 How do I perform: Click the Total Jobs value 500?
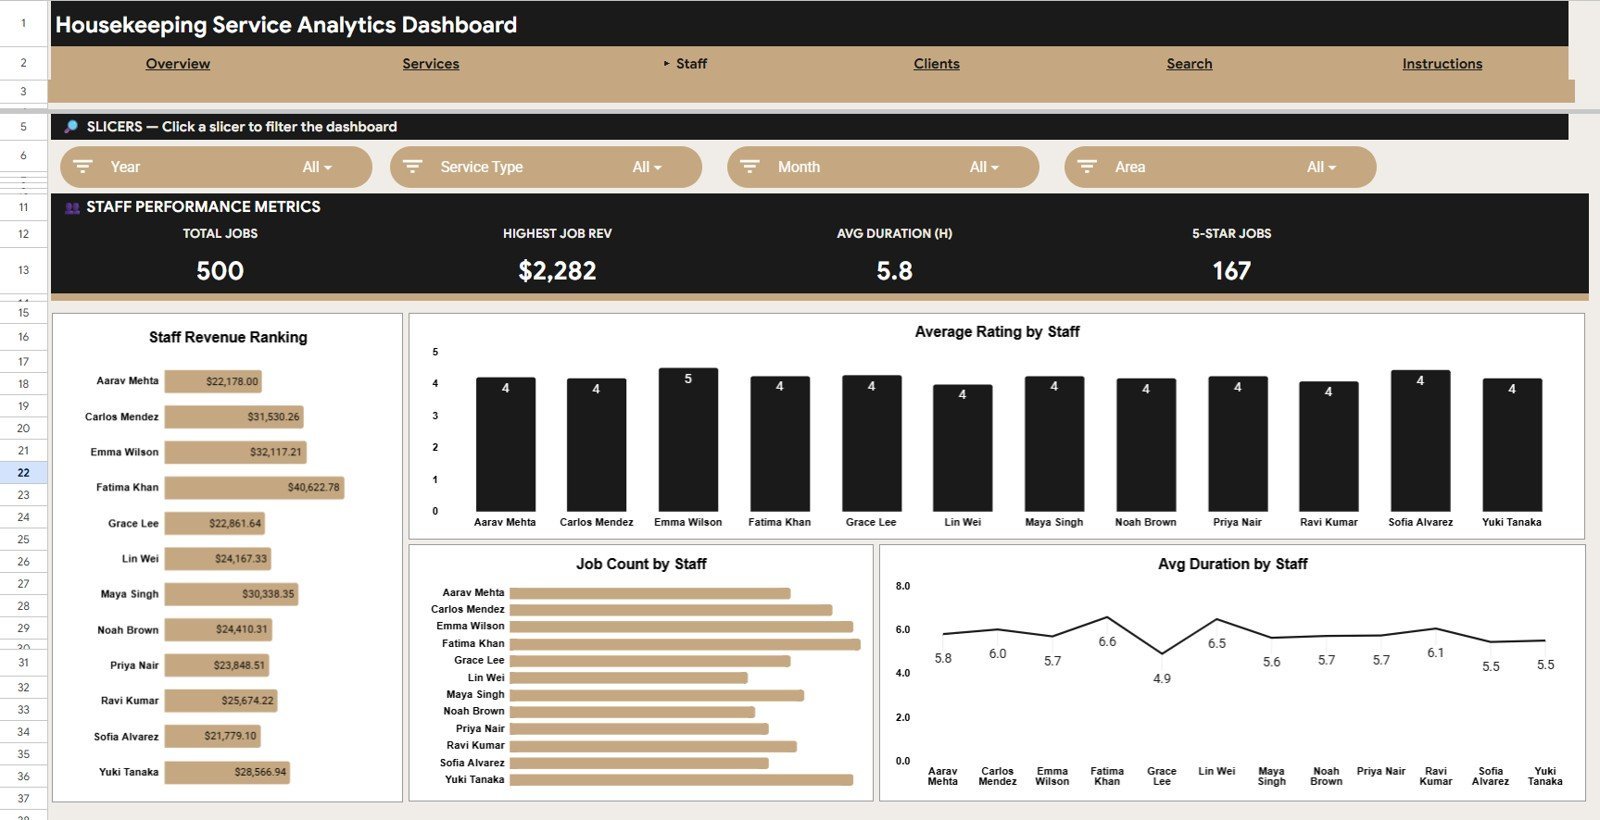tap(220, 271)
